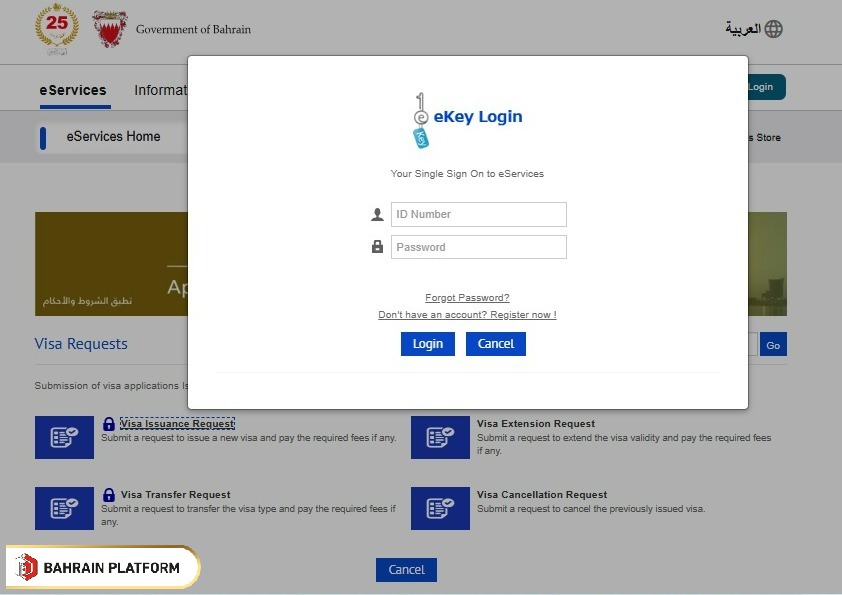Select eServices Home menu item
Viewport: 842px width, 595px height.
click(x=113, y=137)
